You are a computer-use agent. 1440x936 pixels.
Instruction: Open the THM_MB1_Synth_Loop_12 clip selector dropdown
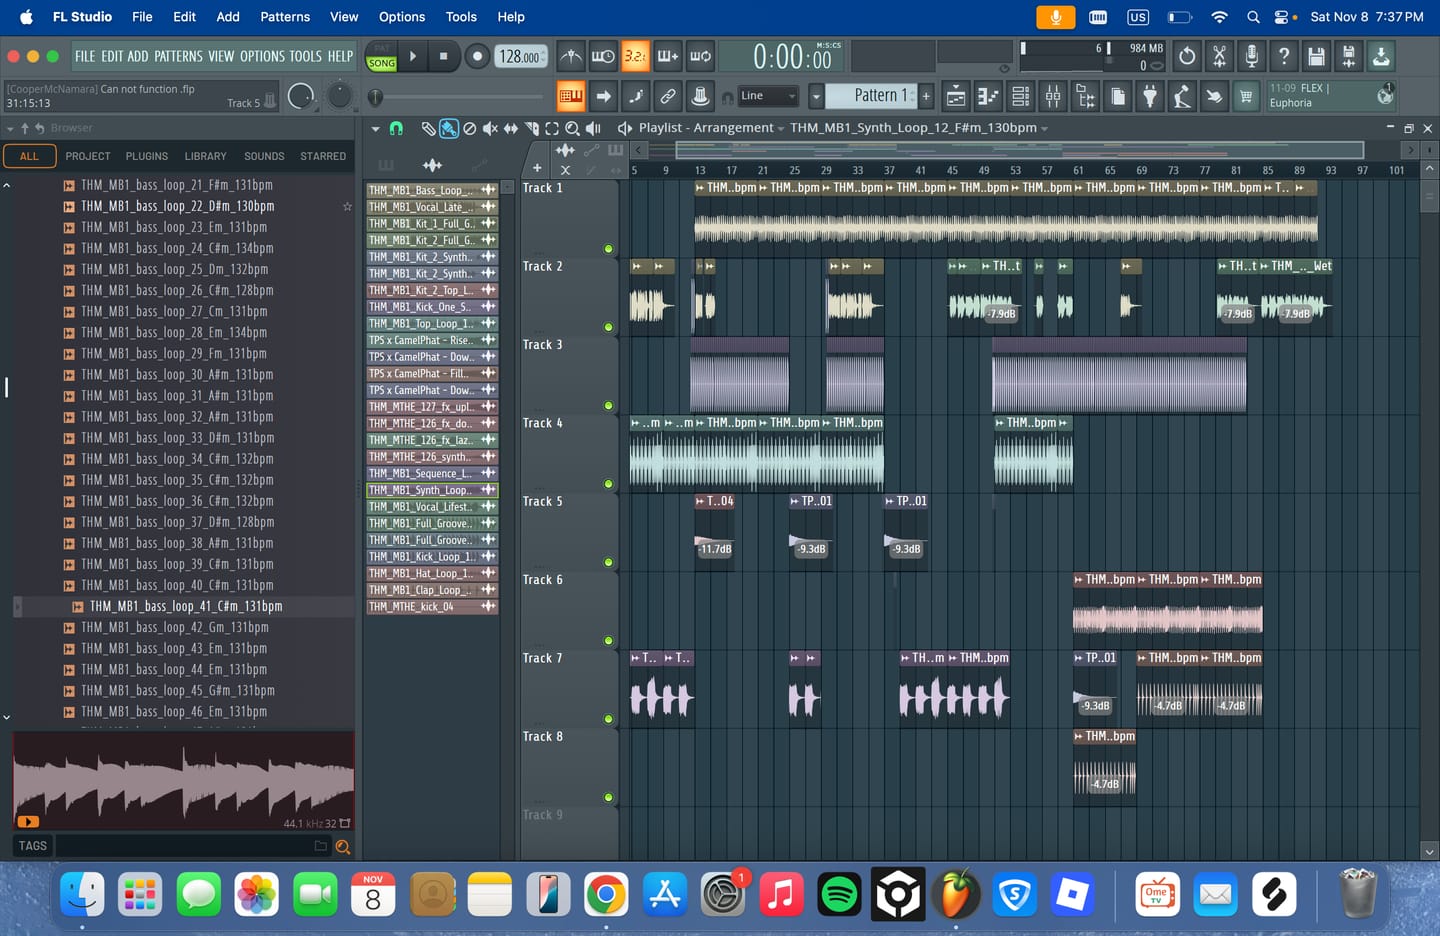(919, 128)
